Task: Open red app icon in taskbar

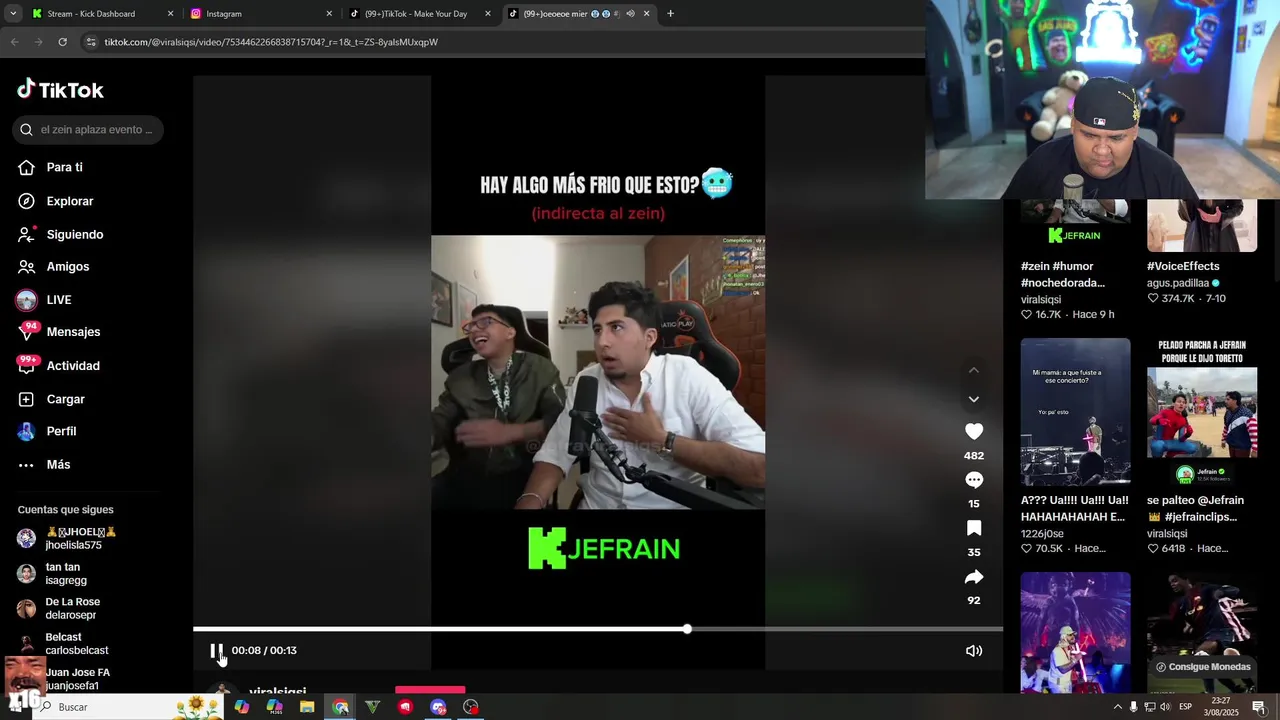Action: coord(405,707)
